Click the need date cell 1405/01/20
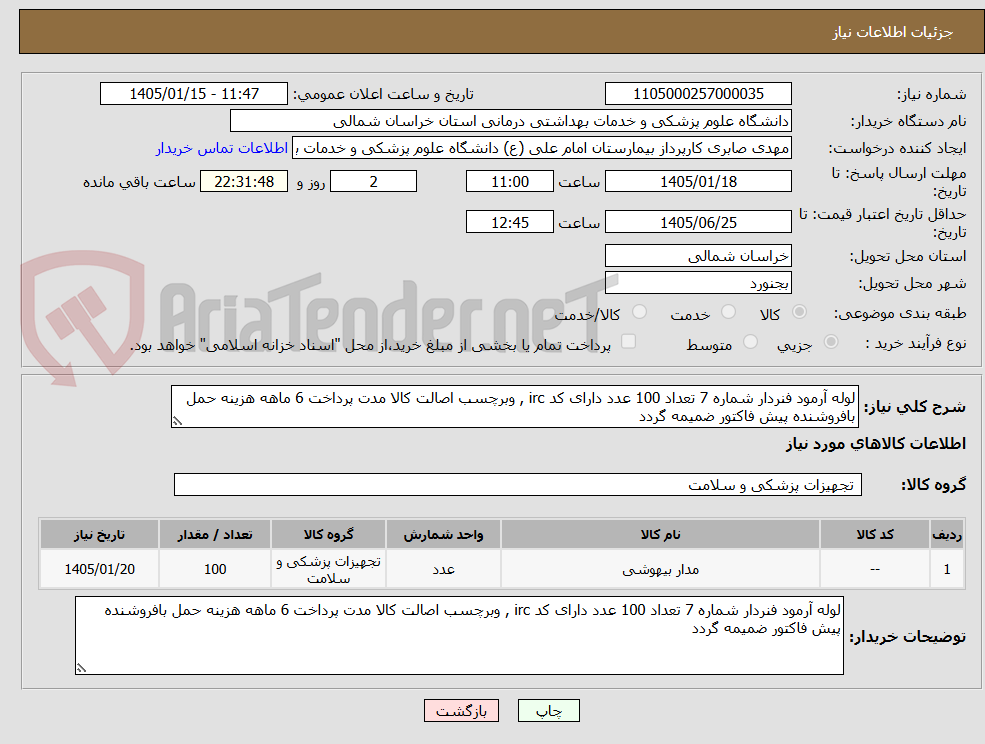 [99, 569]
